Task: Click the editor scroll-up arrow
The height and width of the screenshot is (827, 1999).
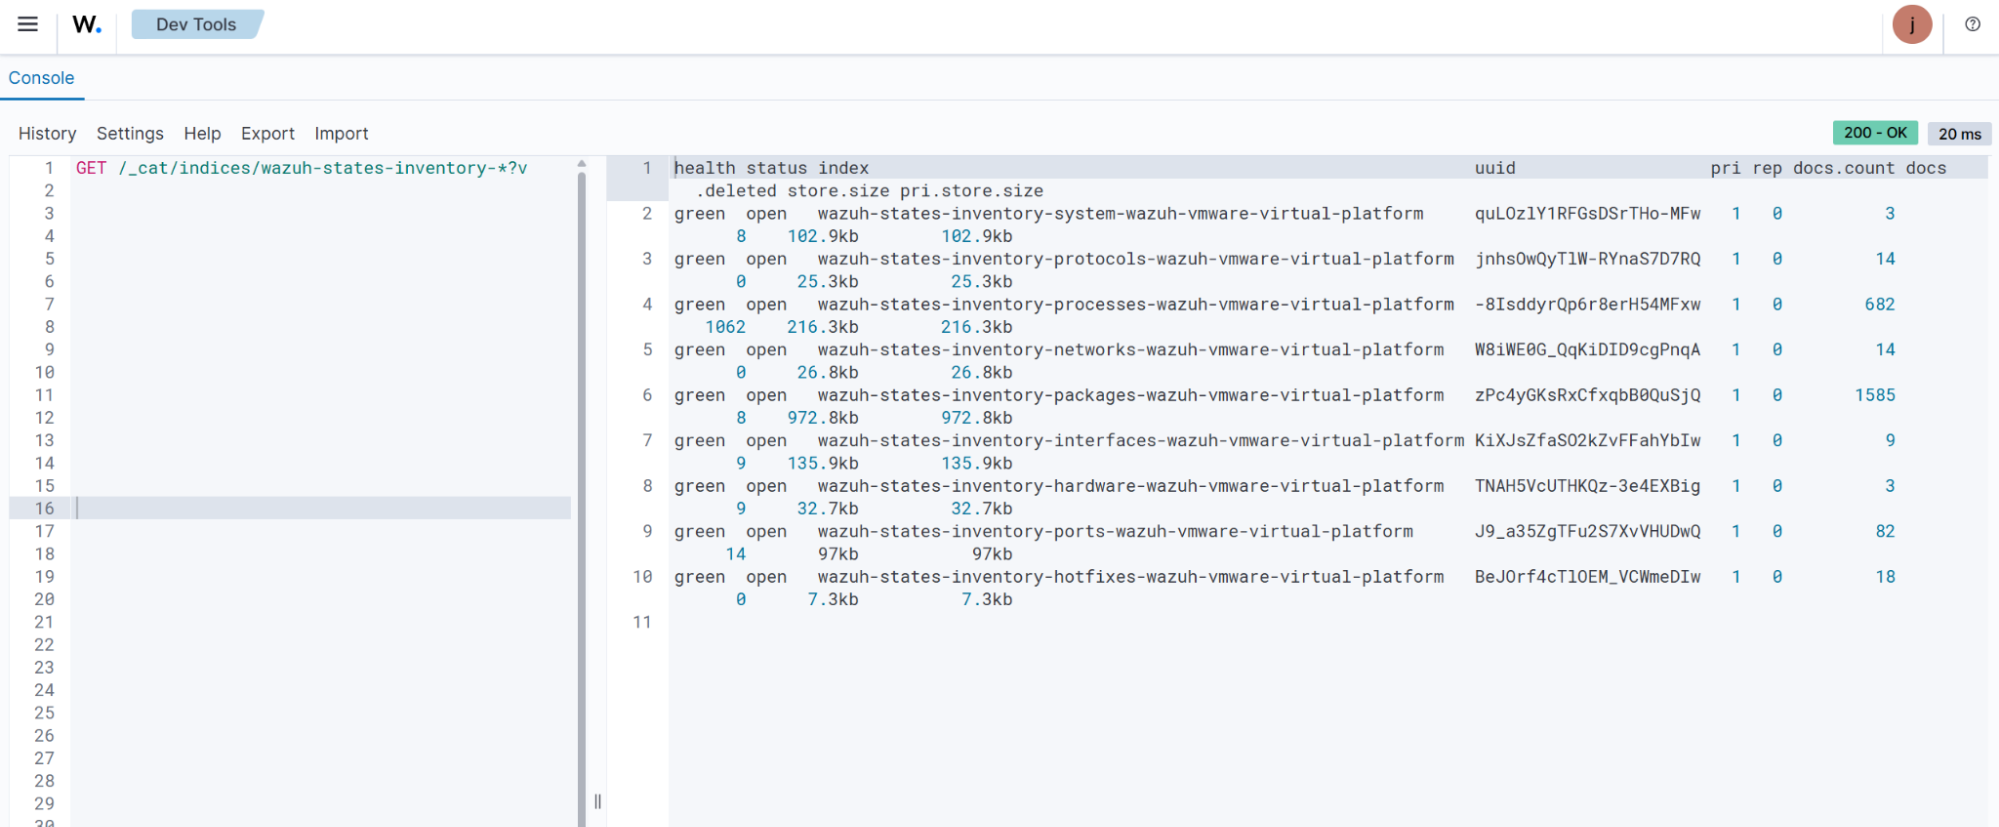Action: click(x=581, y=164)
